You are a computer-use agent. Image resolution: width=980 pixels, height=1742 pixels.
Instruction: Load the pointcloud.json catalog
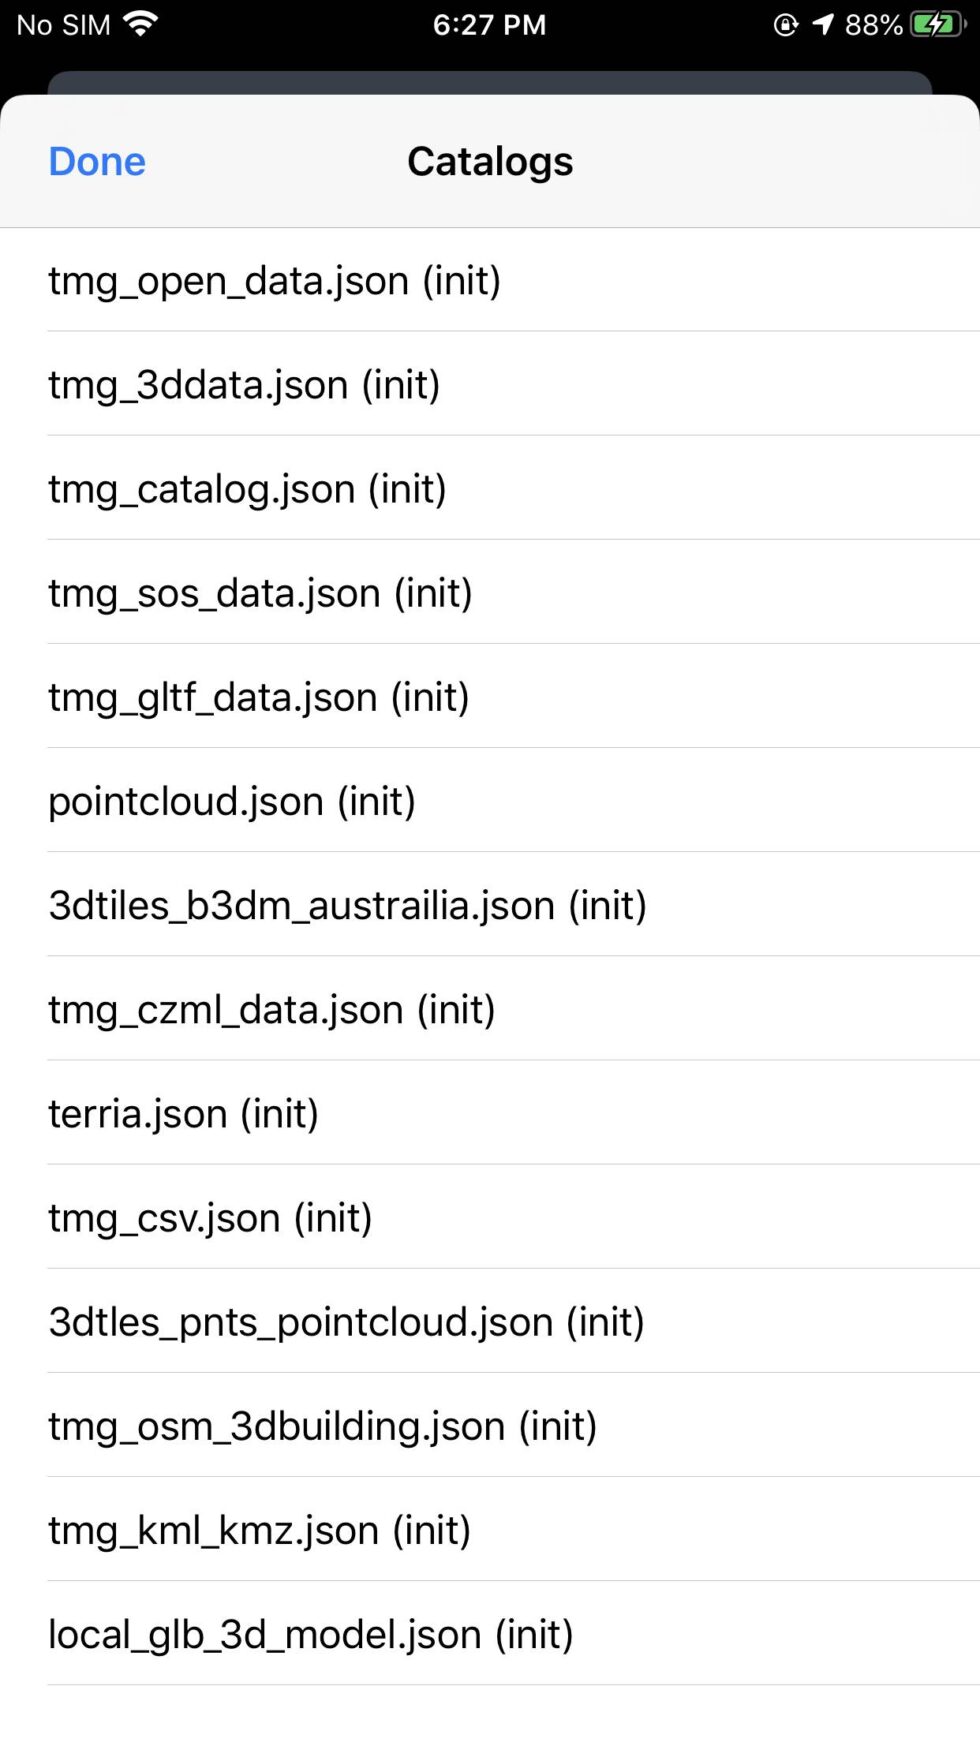point(232,801)
